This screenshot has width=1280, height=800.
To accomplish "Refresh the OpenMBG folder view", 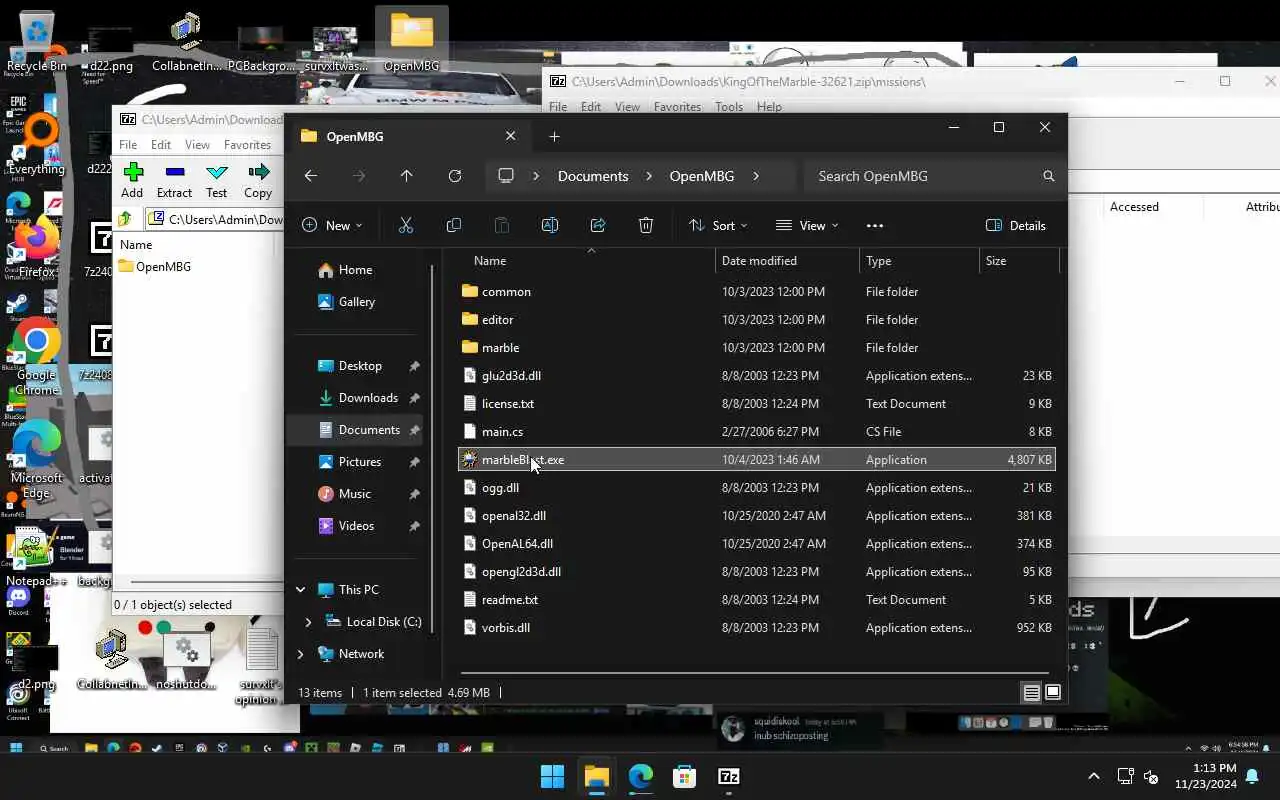I will (454, 176).
